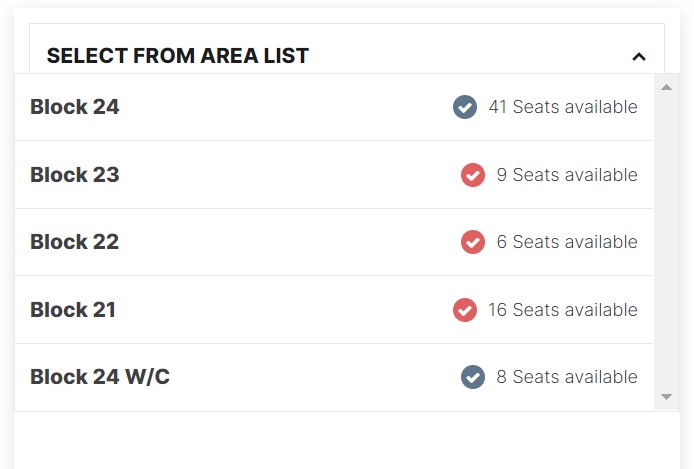Collapse the area list with the chevron arrow
Image resolution: width=694 pixels, height=469 pixels.
639,57
